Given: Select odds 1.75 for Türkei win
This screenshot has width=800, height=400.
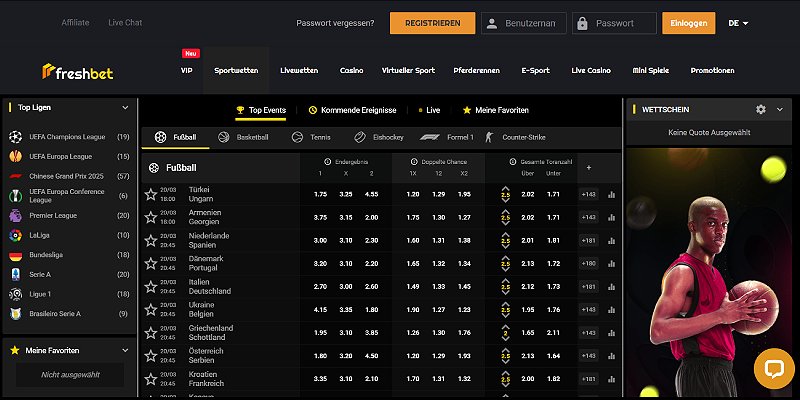Looking at the screenshot, I should point(320,194).
